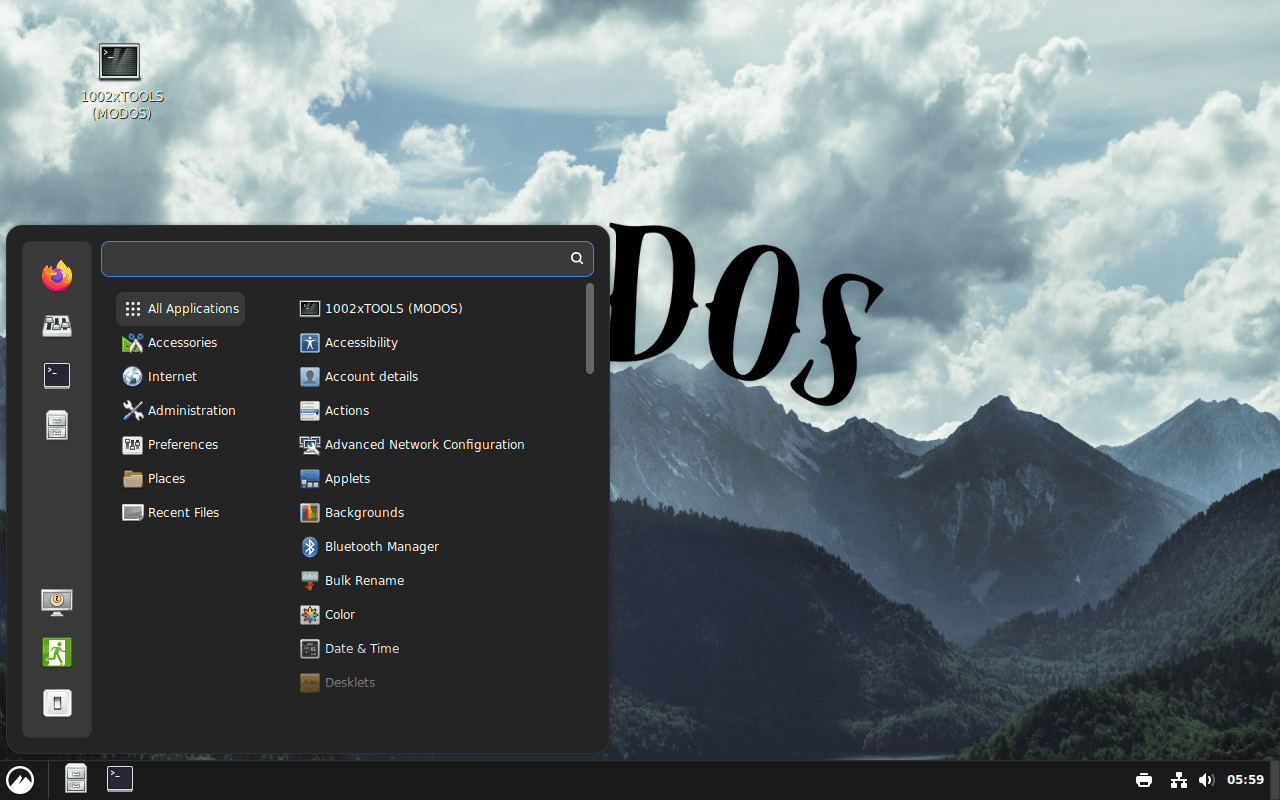Open the volume control via the speaker applet
Image resolution: width=1280 pixels, height=800 pixels.
point(1206,779)
